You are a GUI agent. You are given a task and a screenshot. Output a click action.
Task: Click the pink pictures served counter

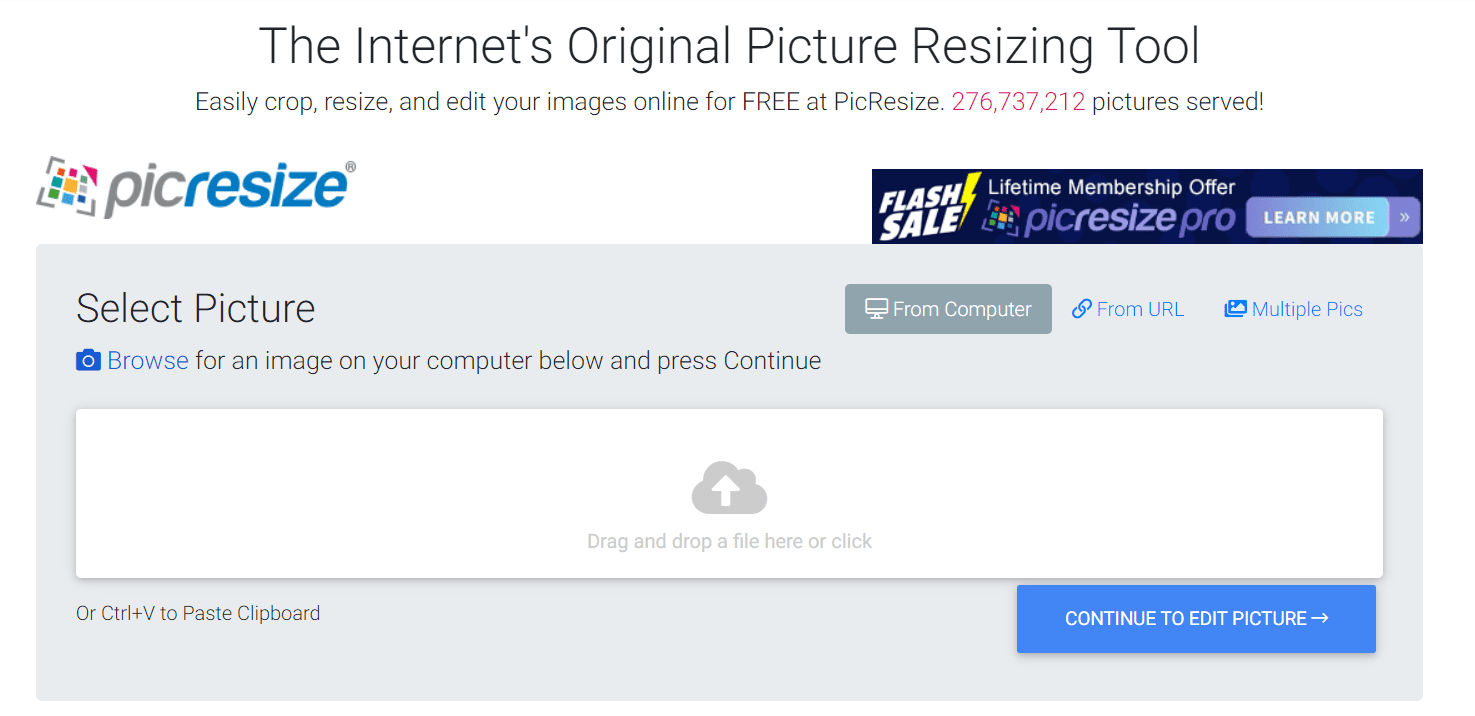pos(1018,102)
